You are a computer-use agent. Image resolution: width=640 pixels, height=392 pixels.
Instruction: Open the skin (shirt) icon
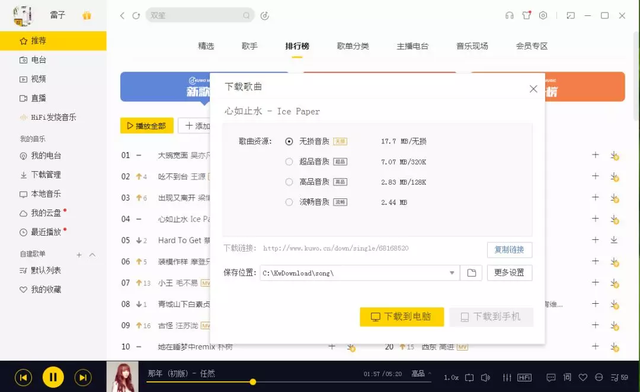pos(527,15)
